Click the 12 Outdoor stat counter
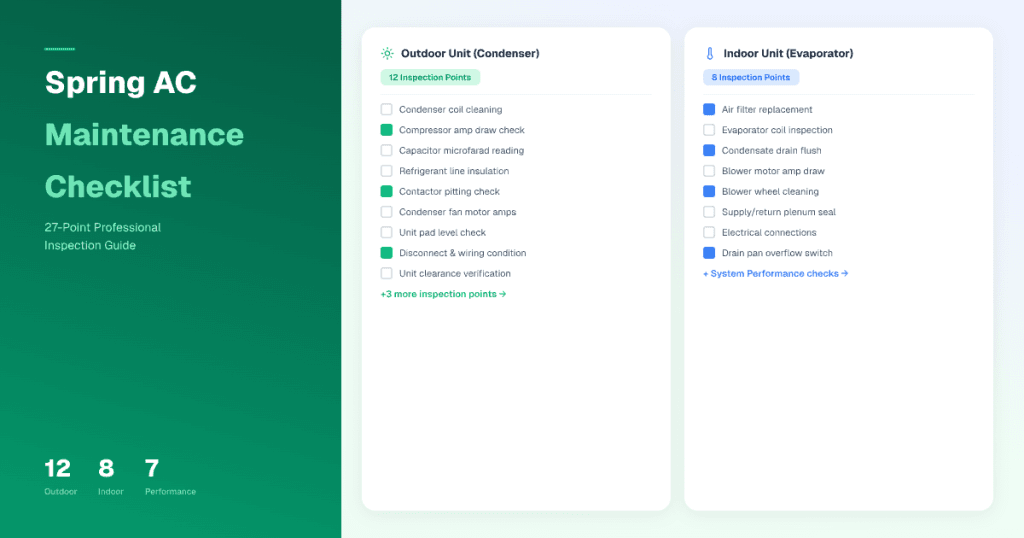The height and width of the screenshot is (538, 1024). 59,475
